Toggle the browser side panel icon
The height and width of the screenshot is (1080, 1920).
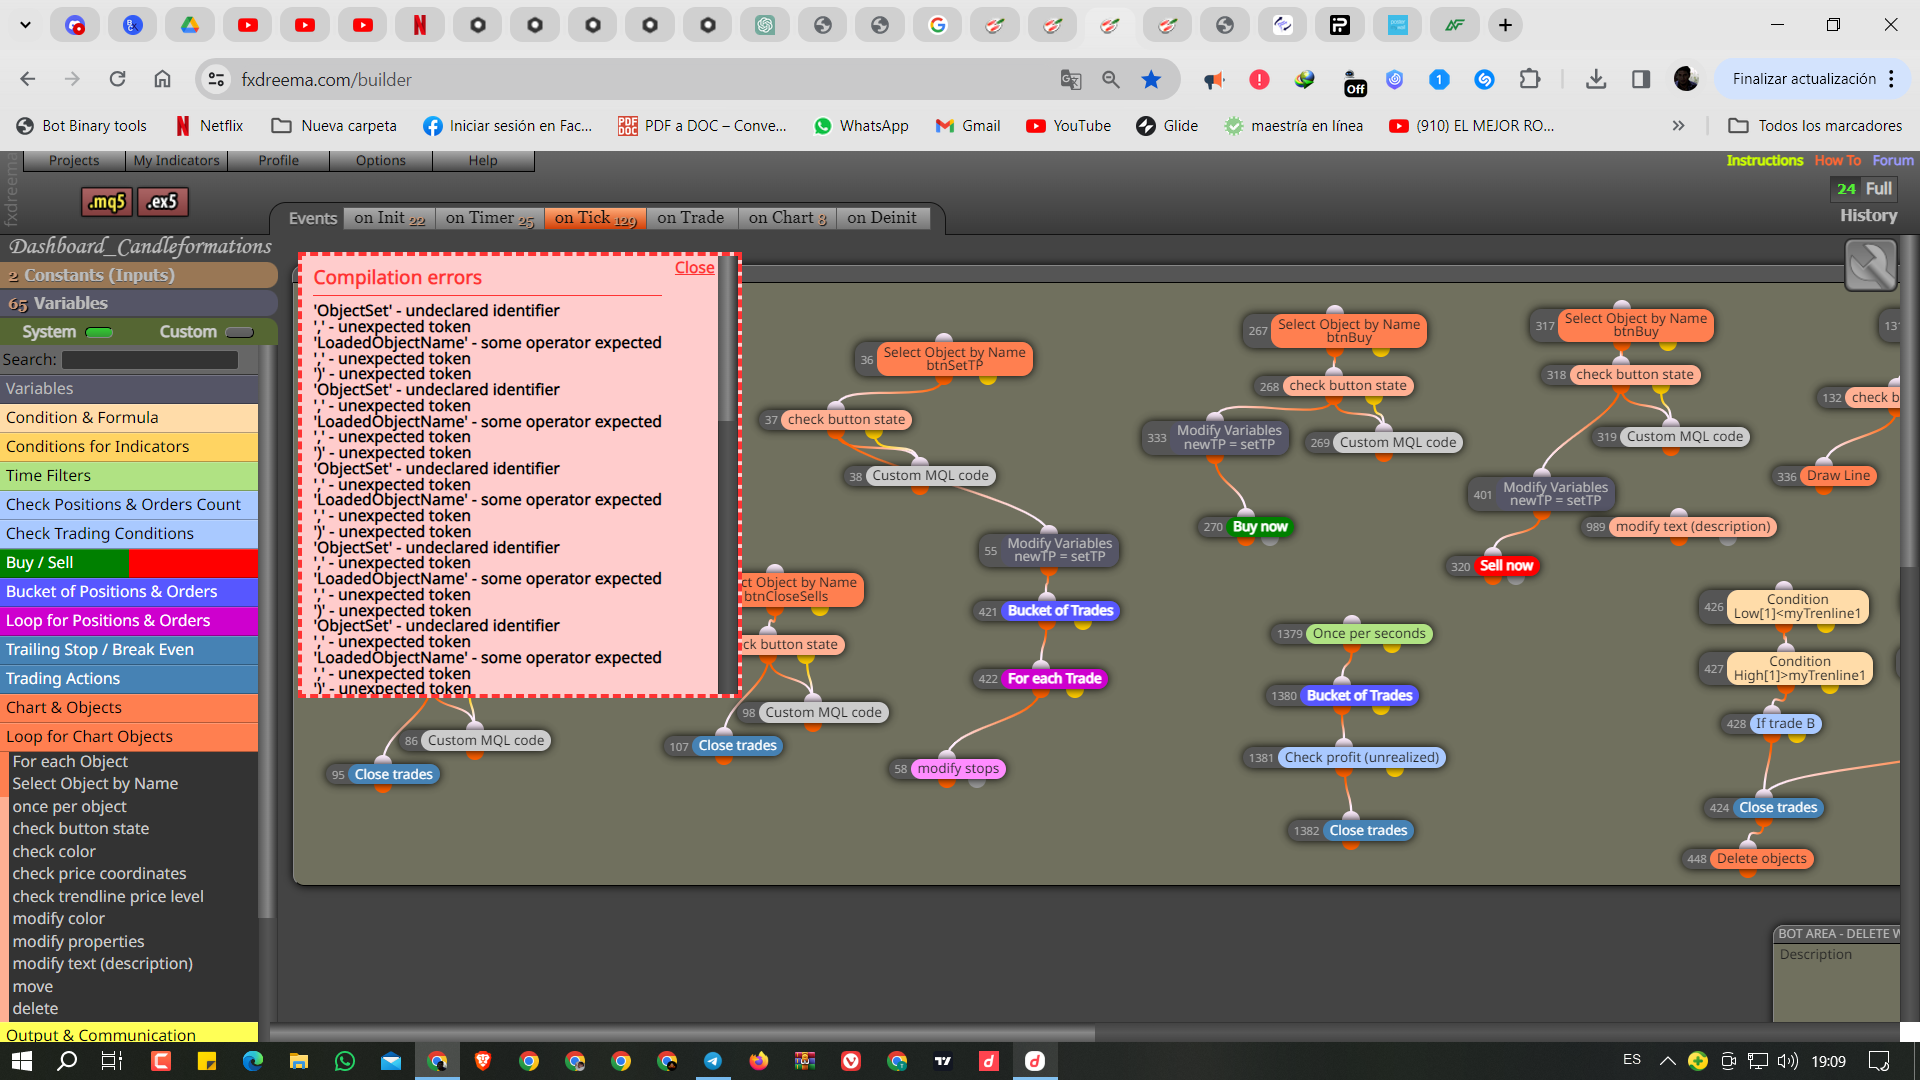(1641, 79)
